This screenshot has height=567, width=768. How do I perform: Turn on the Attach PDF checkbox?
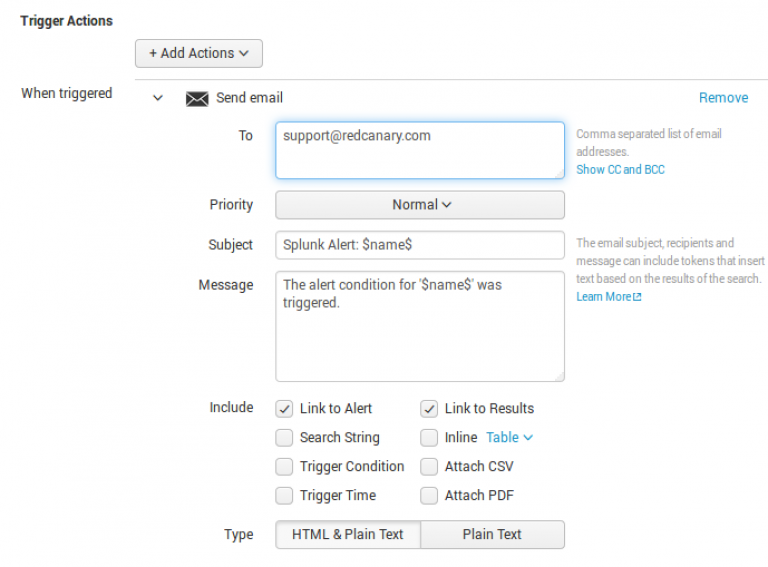pos(429,495)
